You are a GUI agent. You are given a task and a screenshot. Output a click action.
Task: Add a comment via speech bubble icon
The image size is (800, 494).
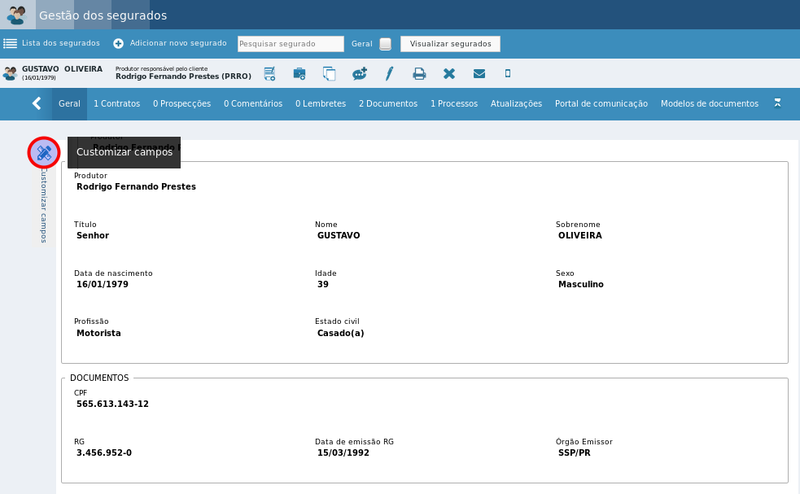(359, 73)
